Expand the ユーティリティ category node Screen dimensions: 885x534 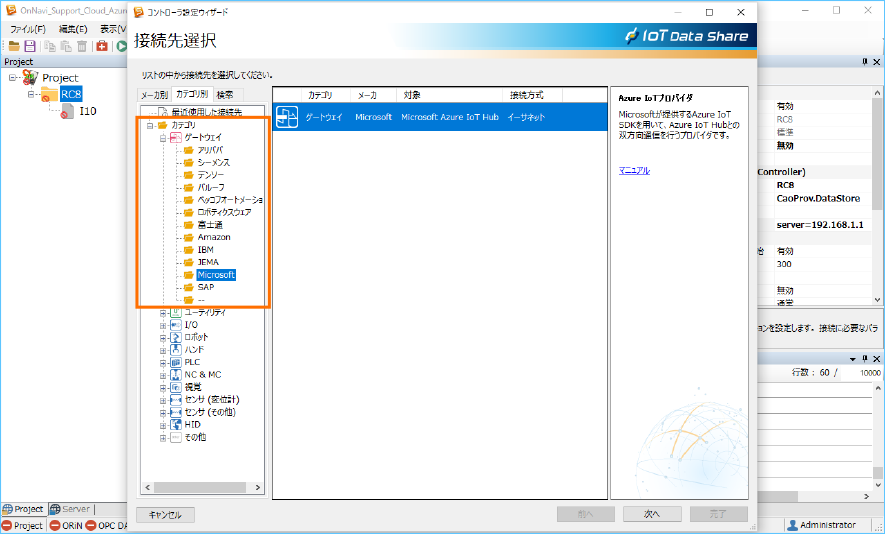[x=163, y=313]
